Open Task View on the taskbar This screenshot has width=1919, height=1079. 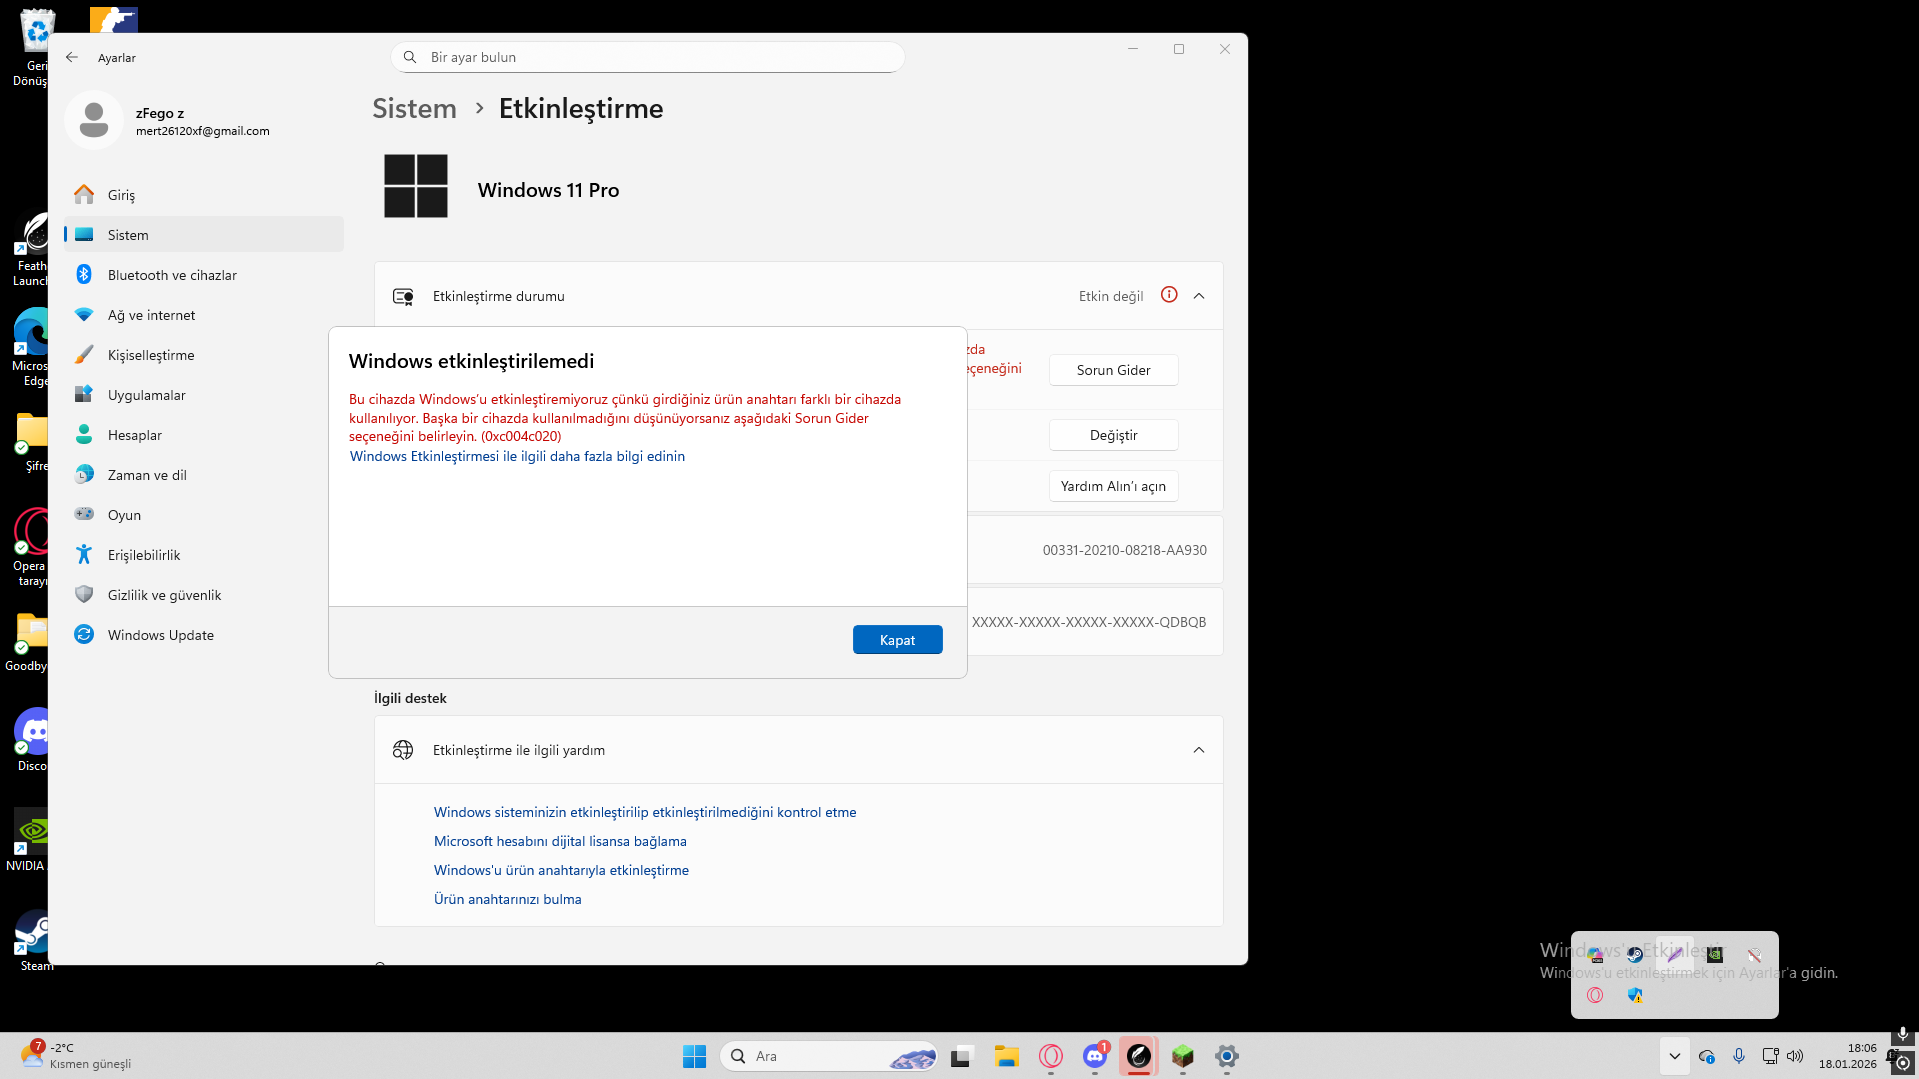[962, 1056]
